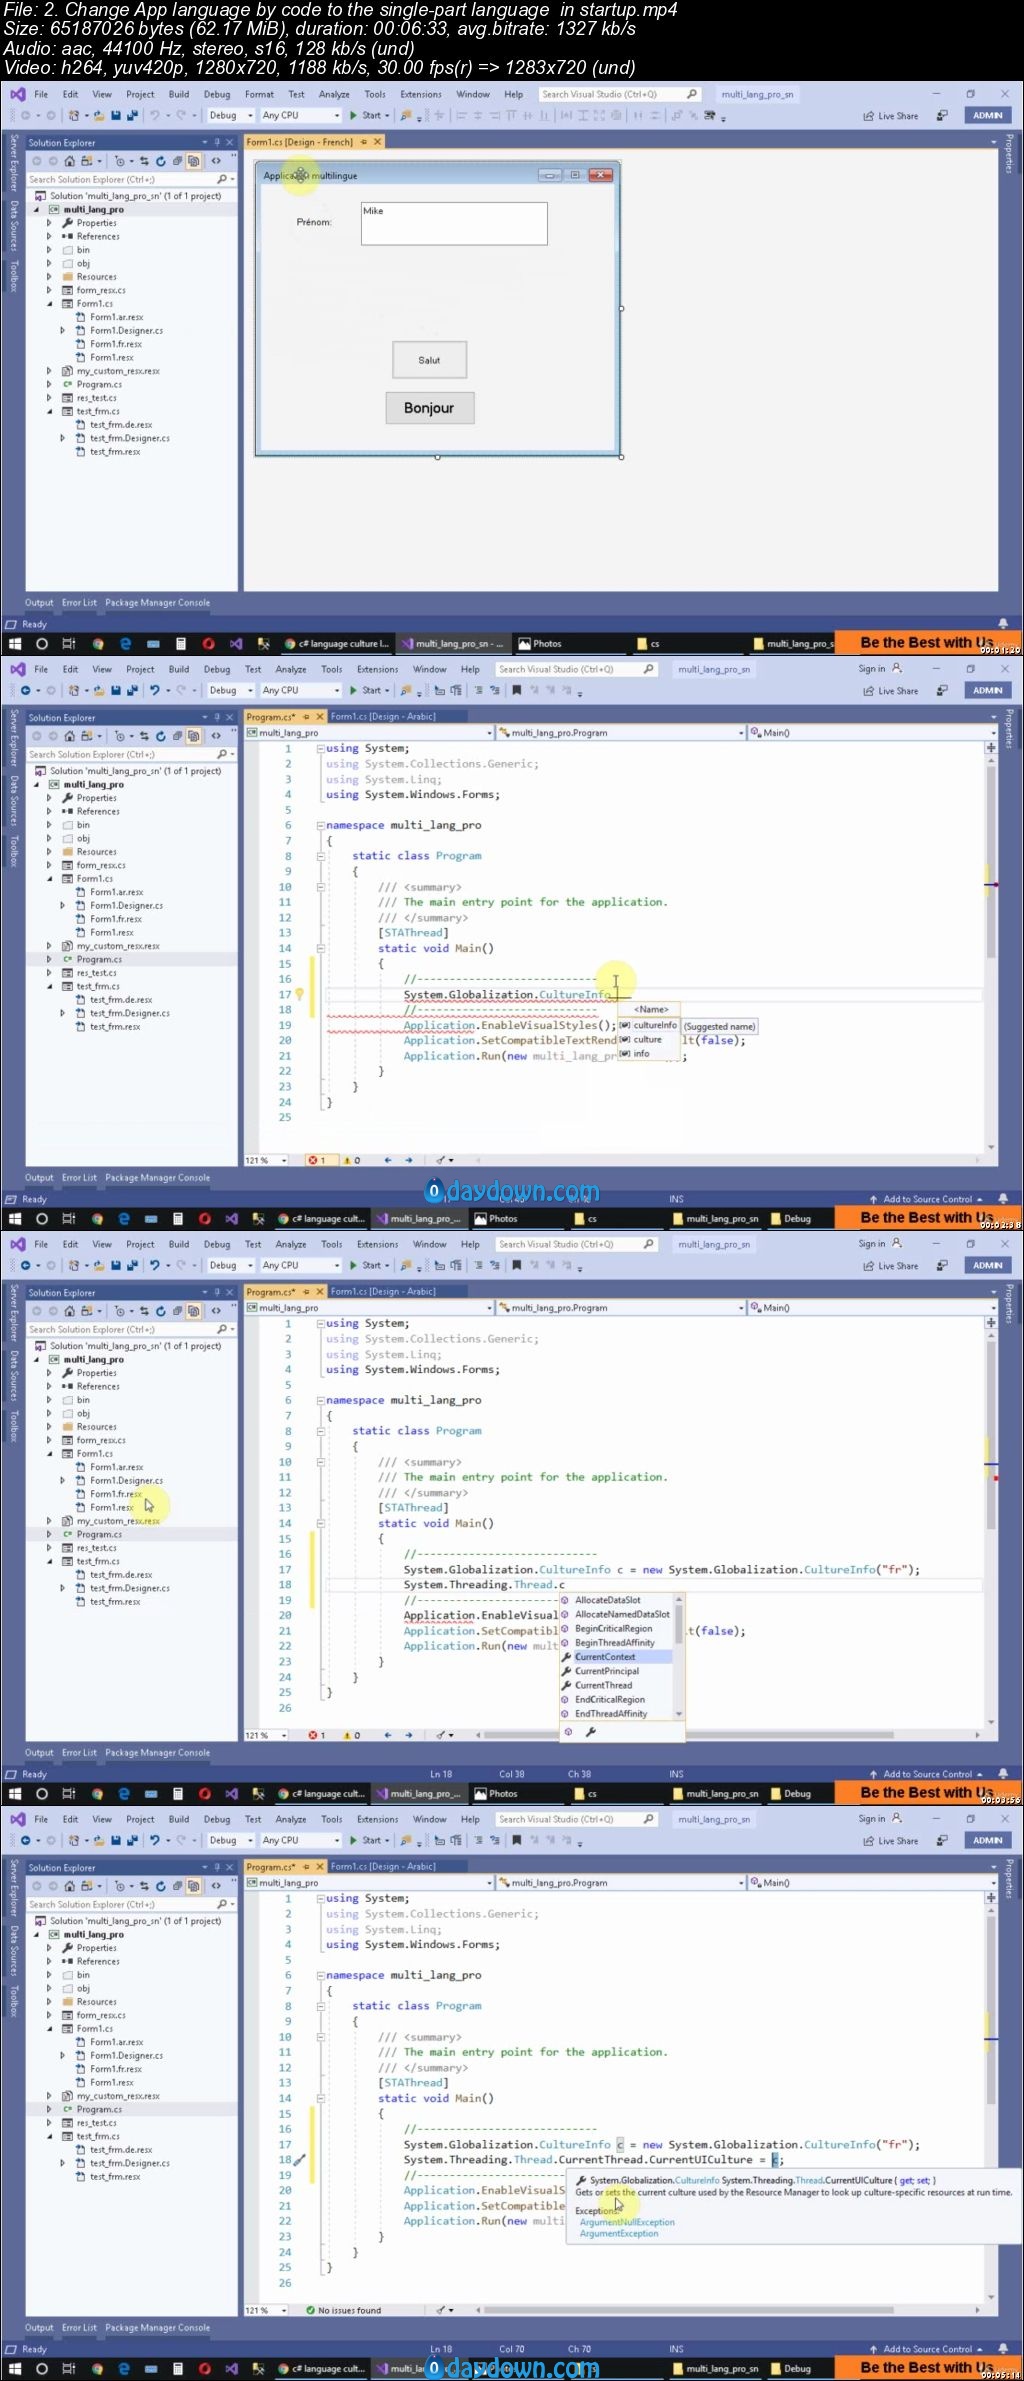Open the Main() member dropdown in the culture-suggestion frame
Viewport: 1024px width, 2381px height.
[870, 733]
